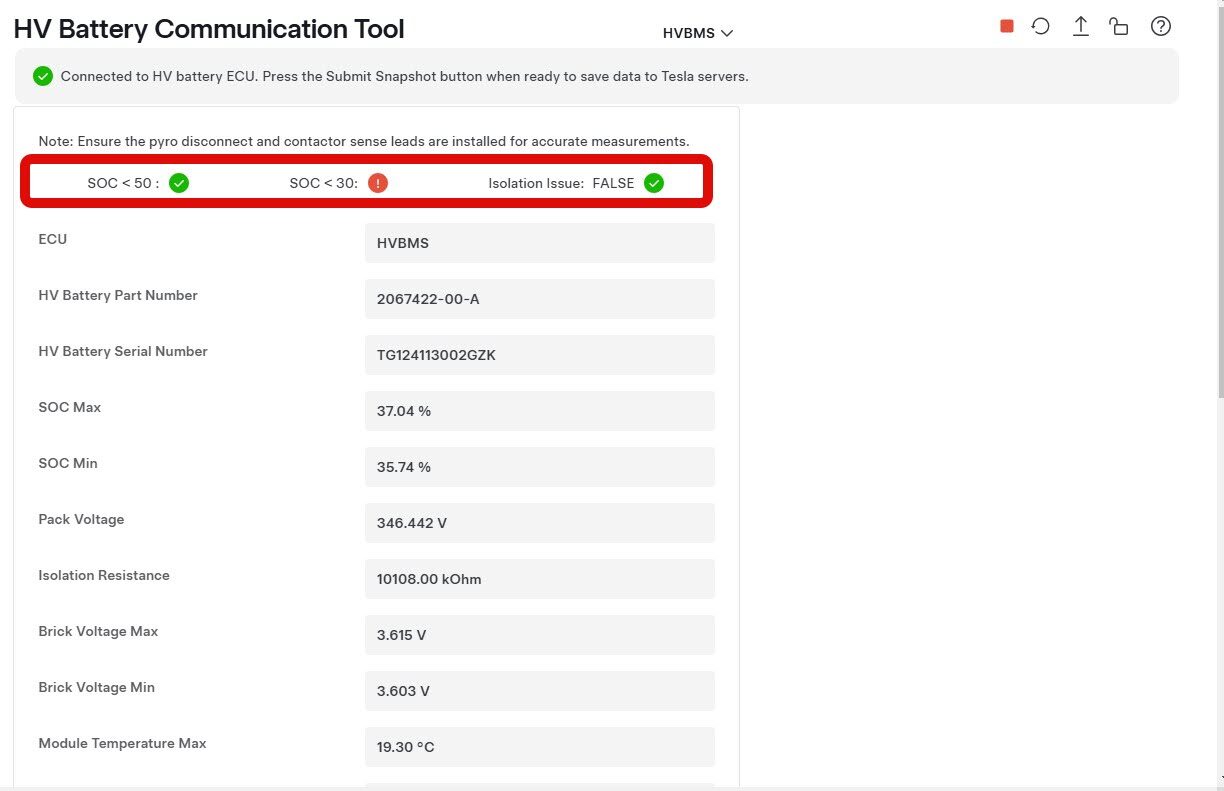The image size is (1224, 791).
Task: Click the red SOC < 30 warning icon
Action: [378, 183]
